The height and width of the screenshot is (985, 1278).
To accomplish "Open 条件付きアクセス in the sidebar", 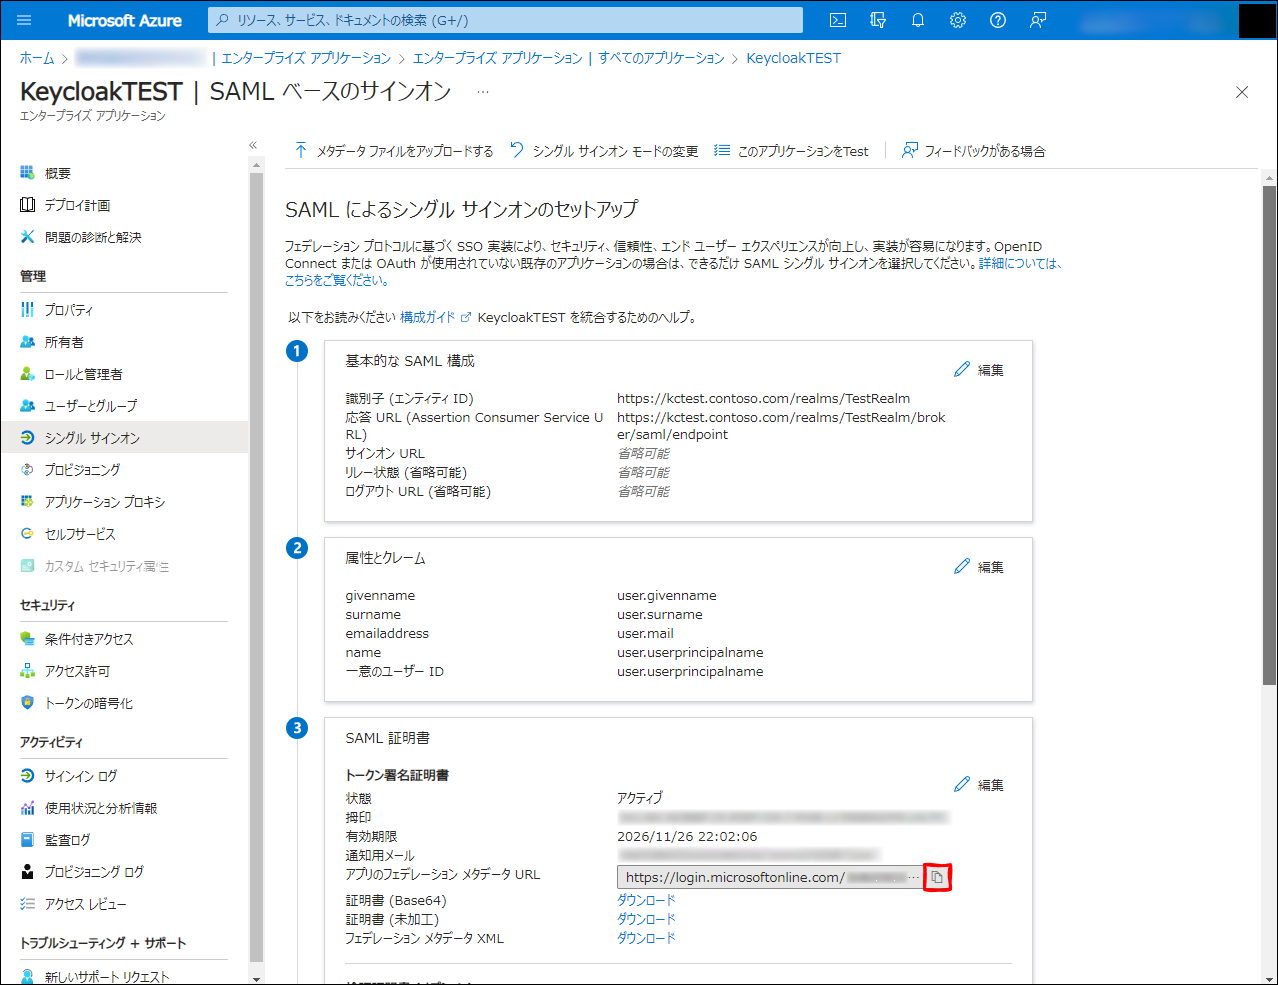I will tap(88, 639).
